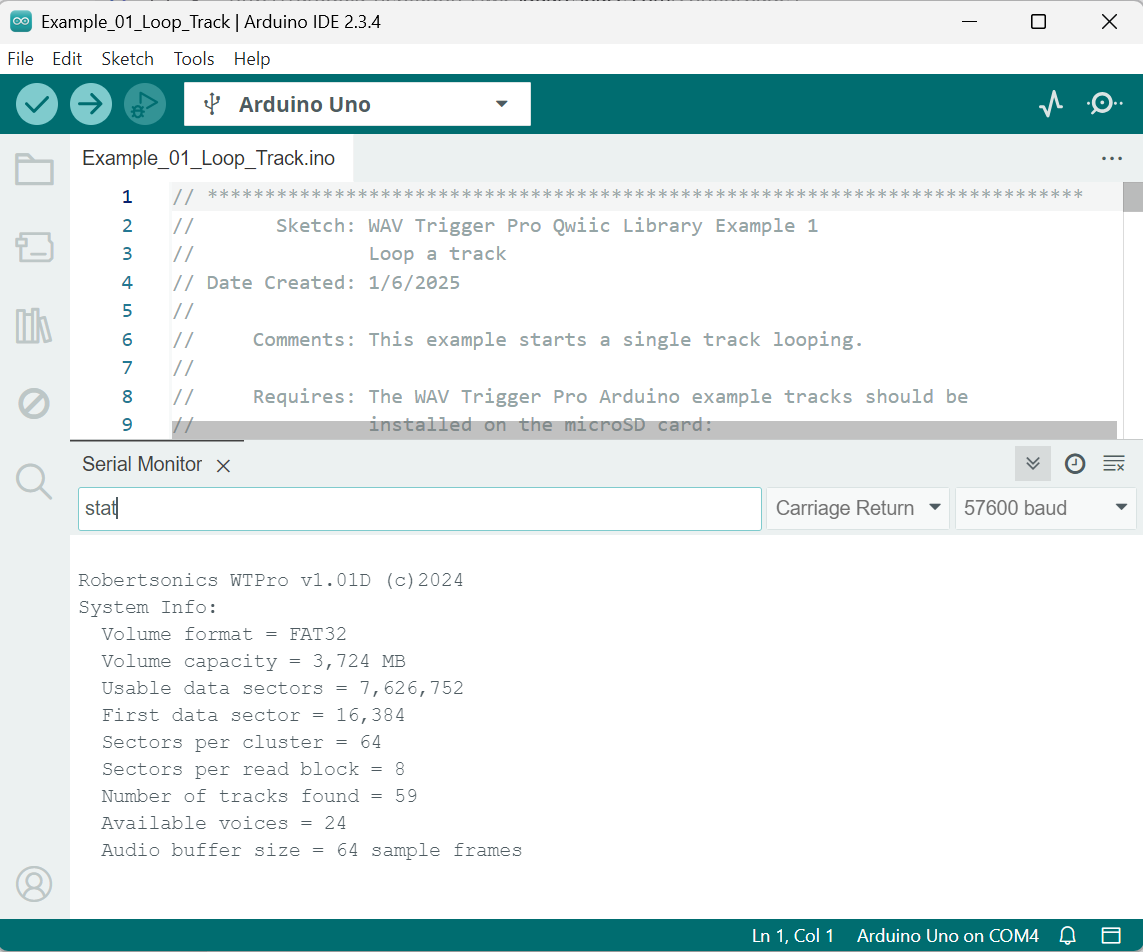Upload sketch with the arrow button
This screenshot has width=1143, height=952.
(x=90, y=104)
